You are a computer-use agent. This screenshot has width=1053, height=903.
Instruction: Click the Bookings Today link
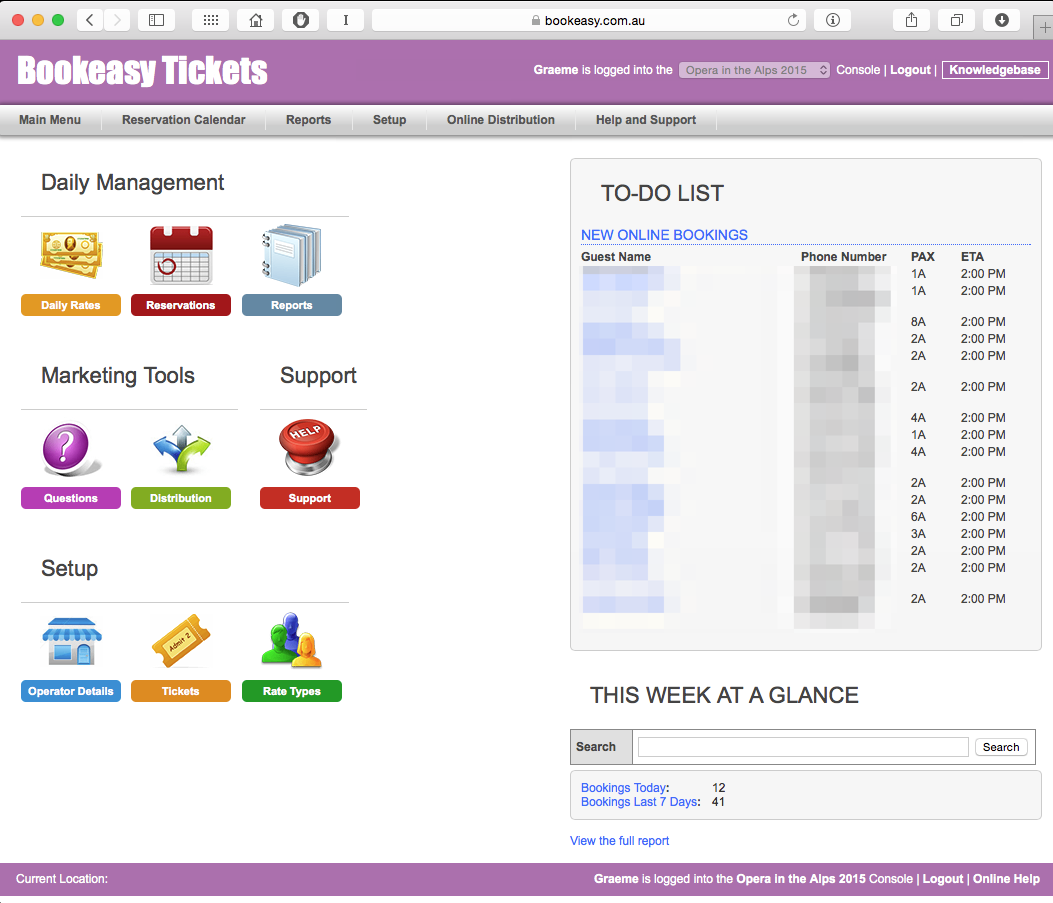tap(624, 788)
